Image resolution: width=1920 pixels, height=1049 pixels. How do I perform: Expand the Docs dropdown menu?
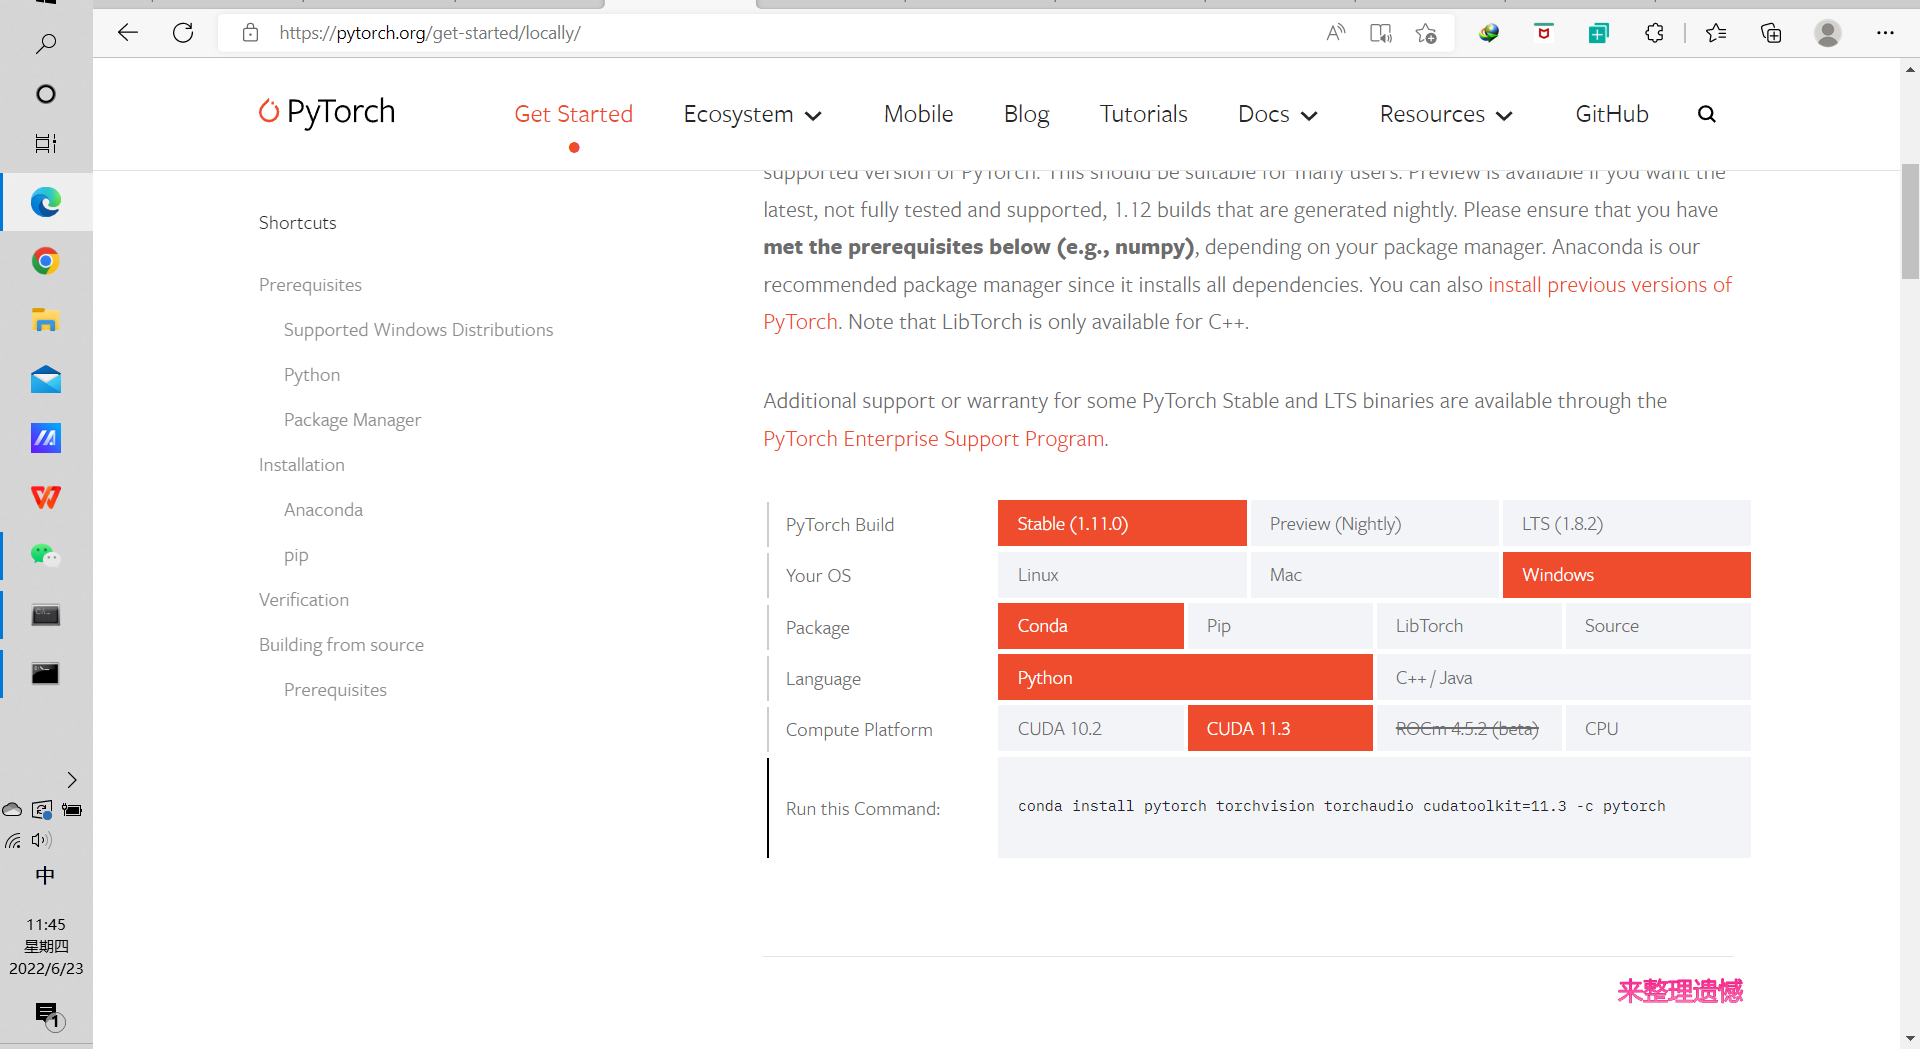(1277, 114)
